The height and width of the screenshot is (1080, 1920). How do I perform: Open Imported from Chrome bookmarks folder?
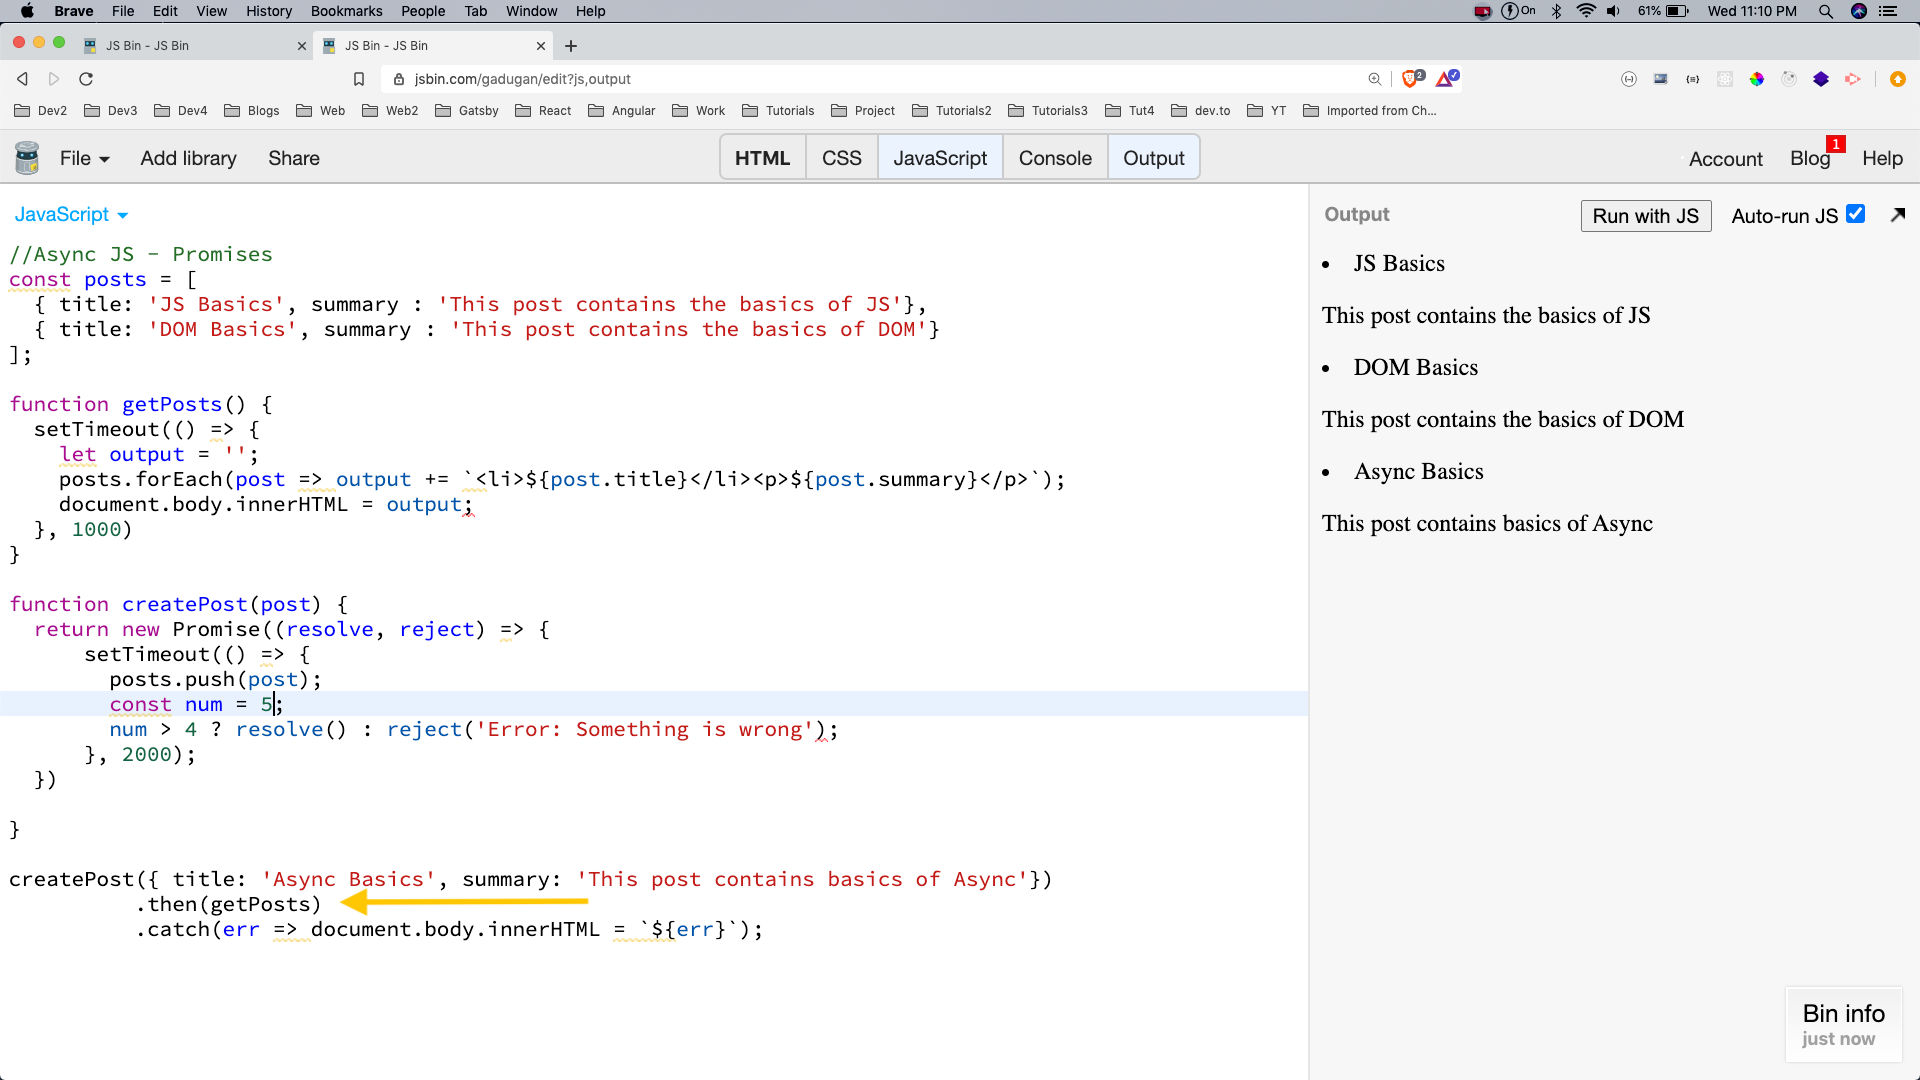(1370, 111)
